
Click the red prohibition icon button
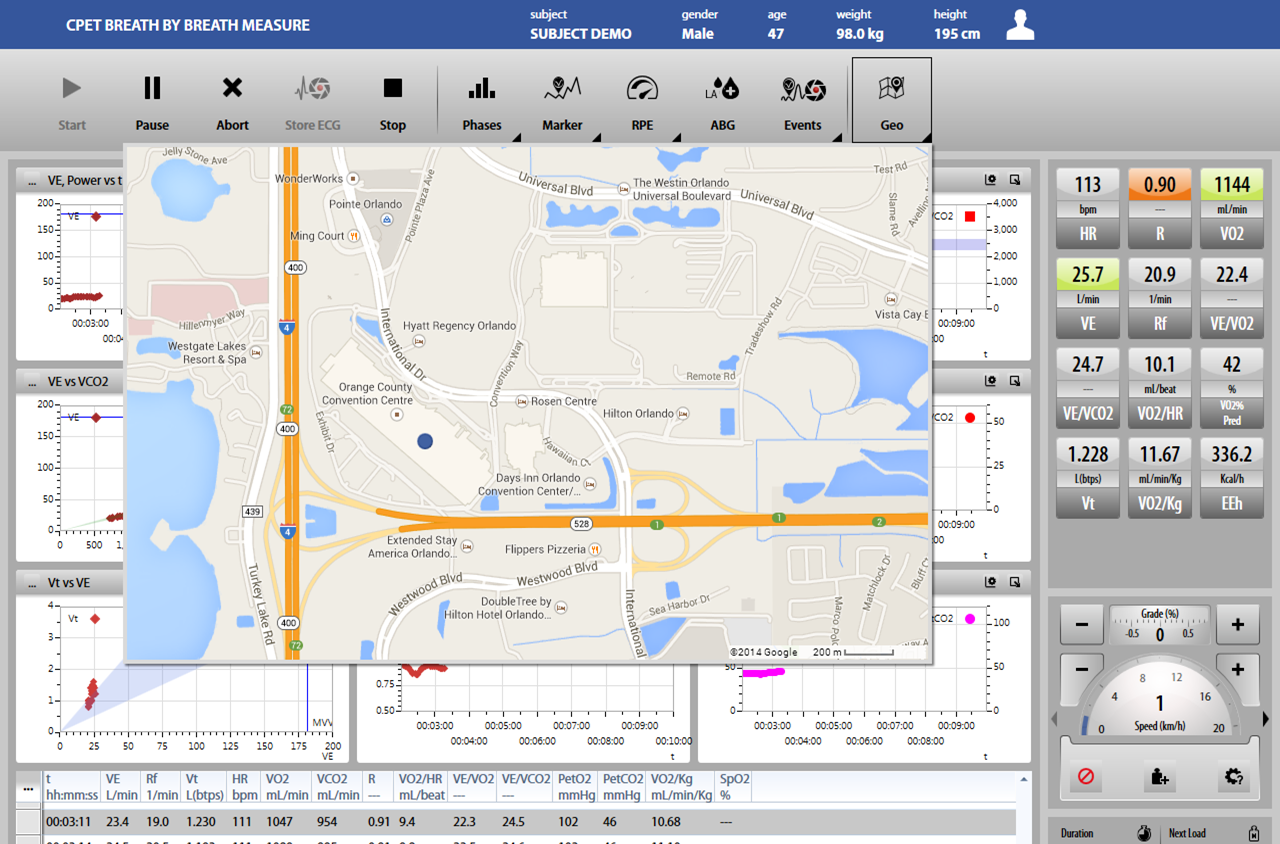point(1086,777)
